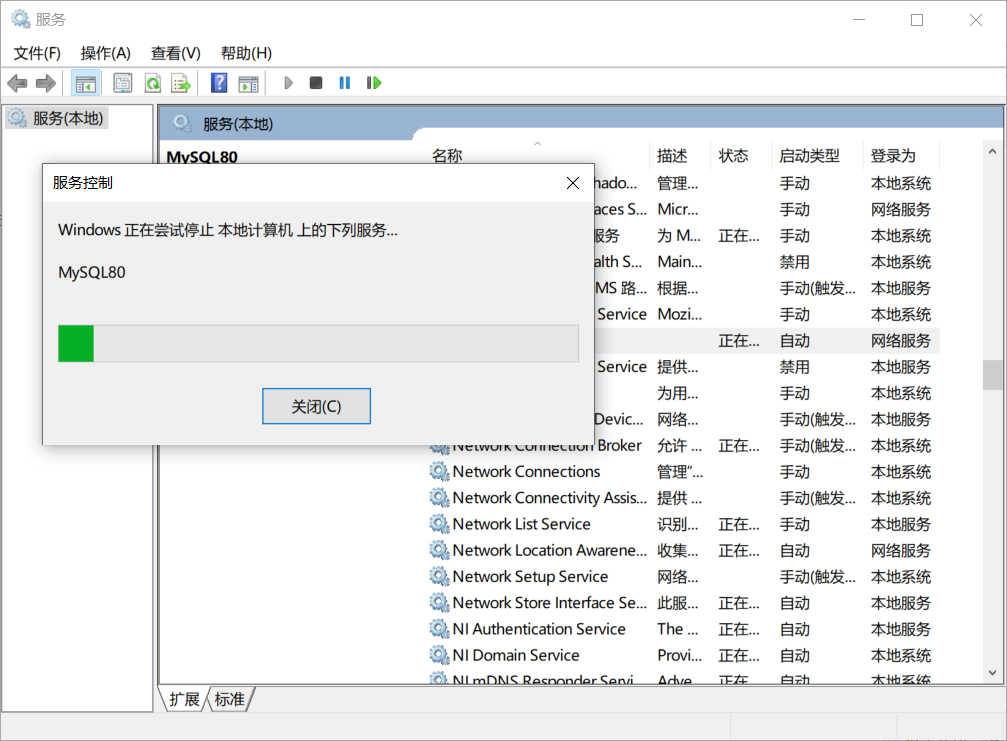Close the 服务控制 dialog with X
This screenshot has height=741, width=1007.
coord(573,183)
